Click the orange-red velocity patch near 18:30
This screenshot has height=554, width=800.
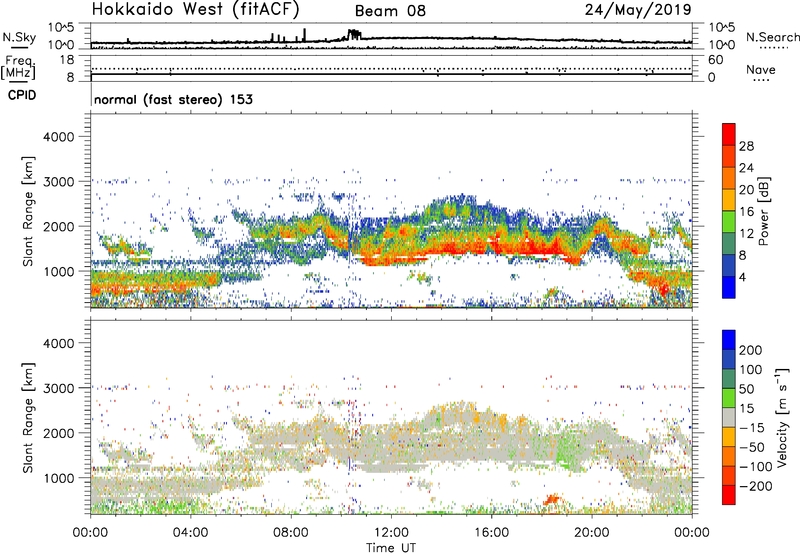point(552,498)
